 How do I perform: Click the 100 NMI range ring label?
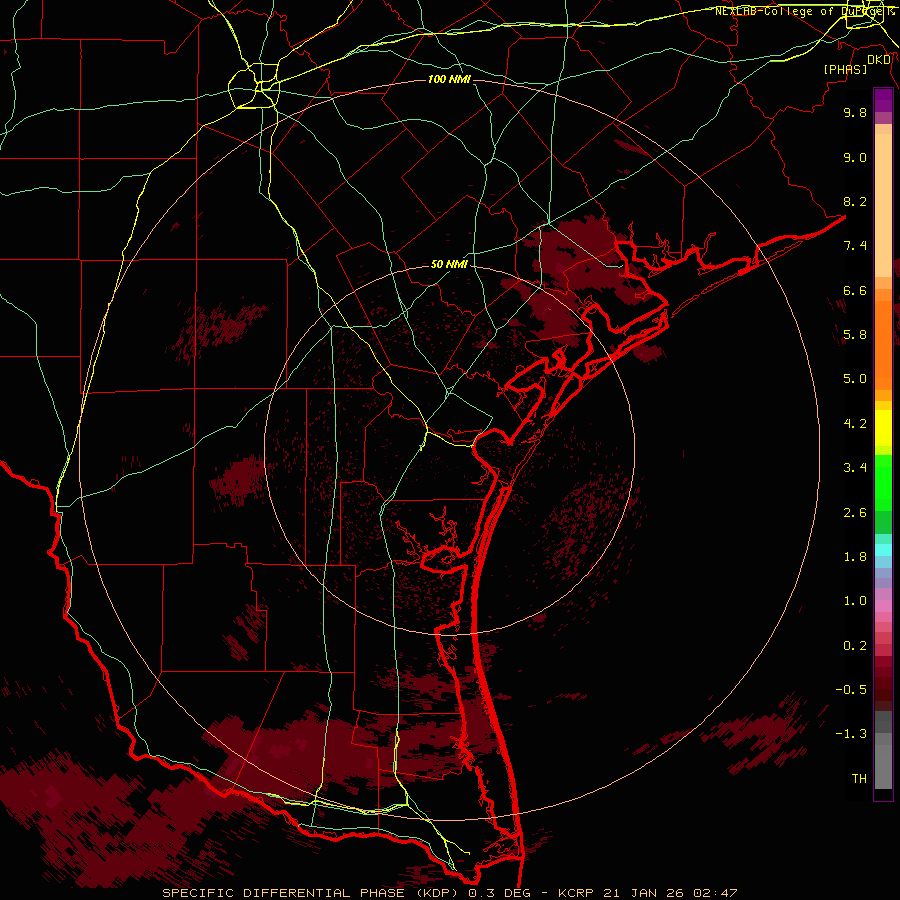(x=449, y=79)
